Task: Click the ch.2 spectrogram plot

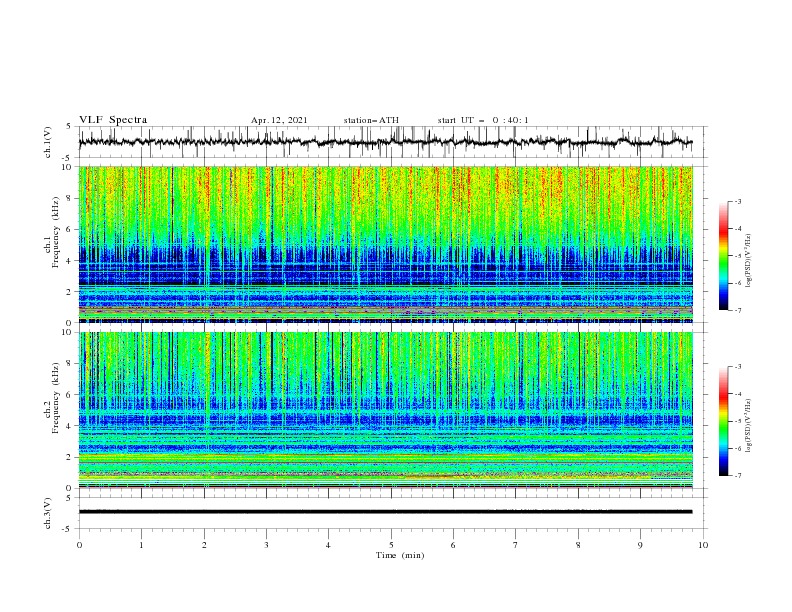Action: 386,410
